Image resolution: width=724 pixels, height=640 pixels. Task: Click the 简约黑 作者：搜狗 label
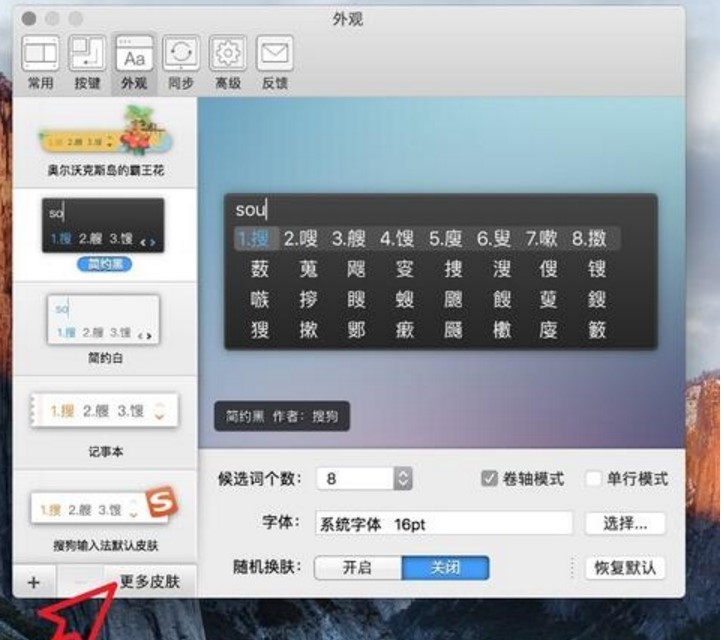pos(282,416)
